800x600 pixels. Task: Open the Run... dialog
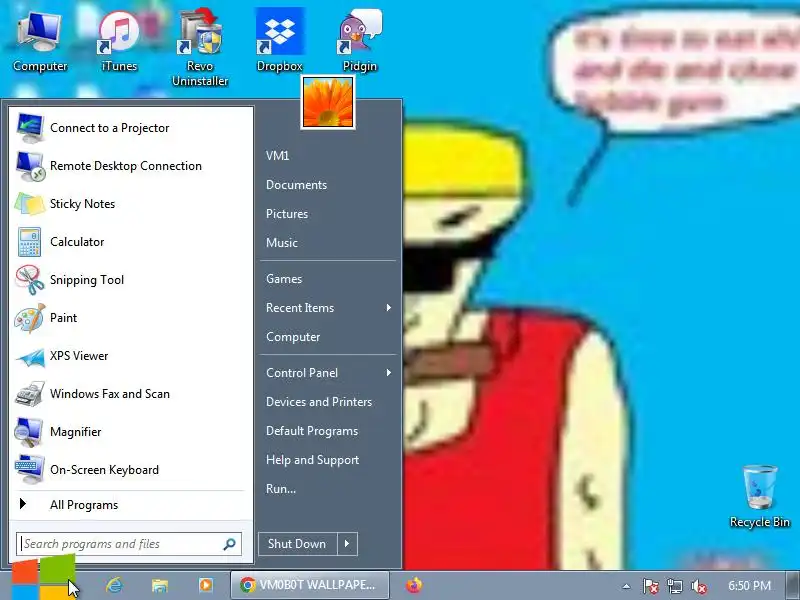point(281,489)
